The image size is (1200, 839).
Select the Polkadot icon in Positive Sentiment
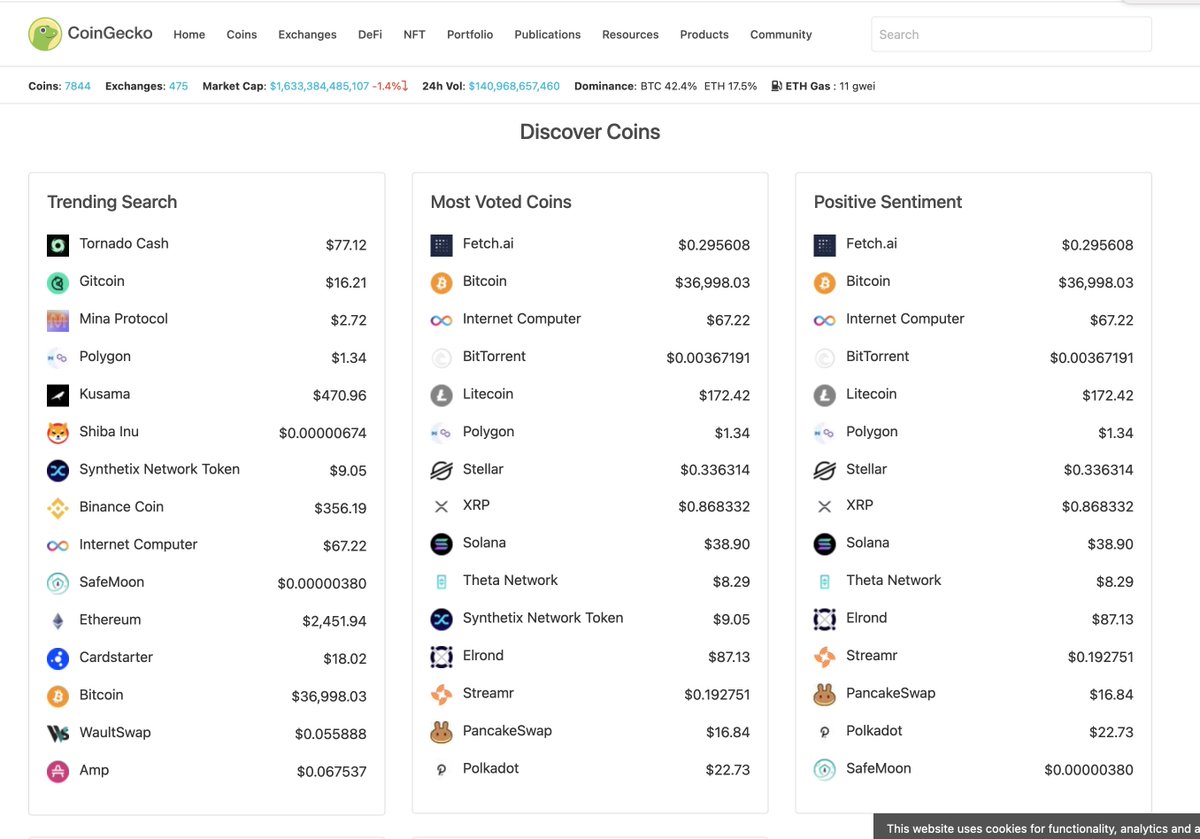click(x=824, y=731)
